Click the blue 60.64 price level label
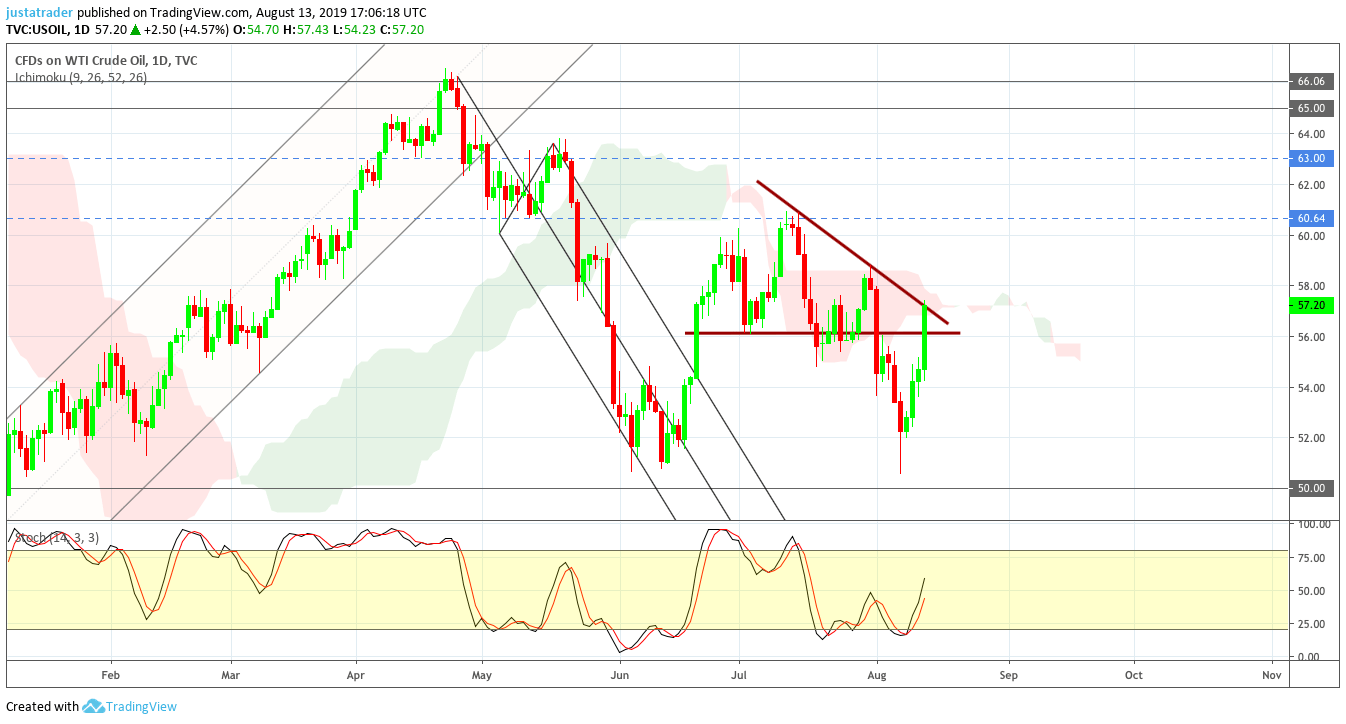 pyautogui.click(x=1311, y=218)
